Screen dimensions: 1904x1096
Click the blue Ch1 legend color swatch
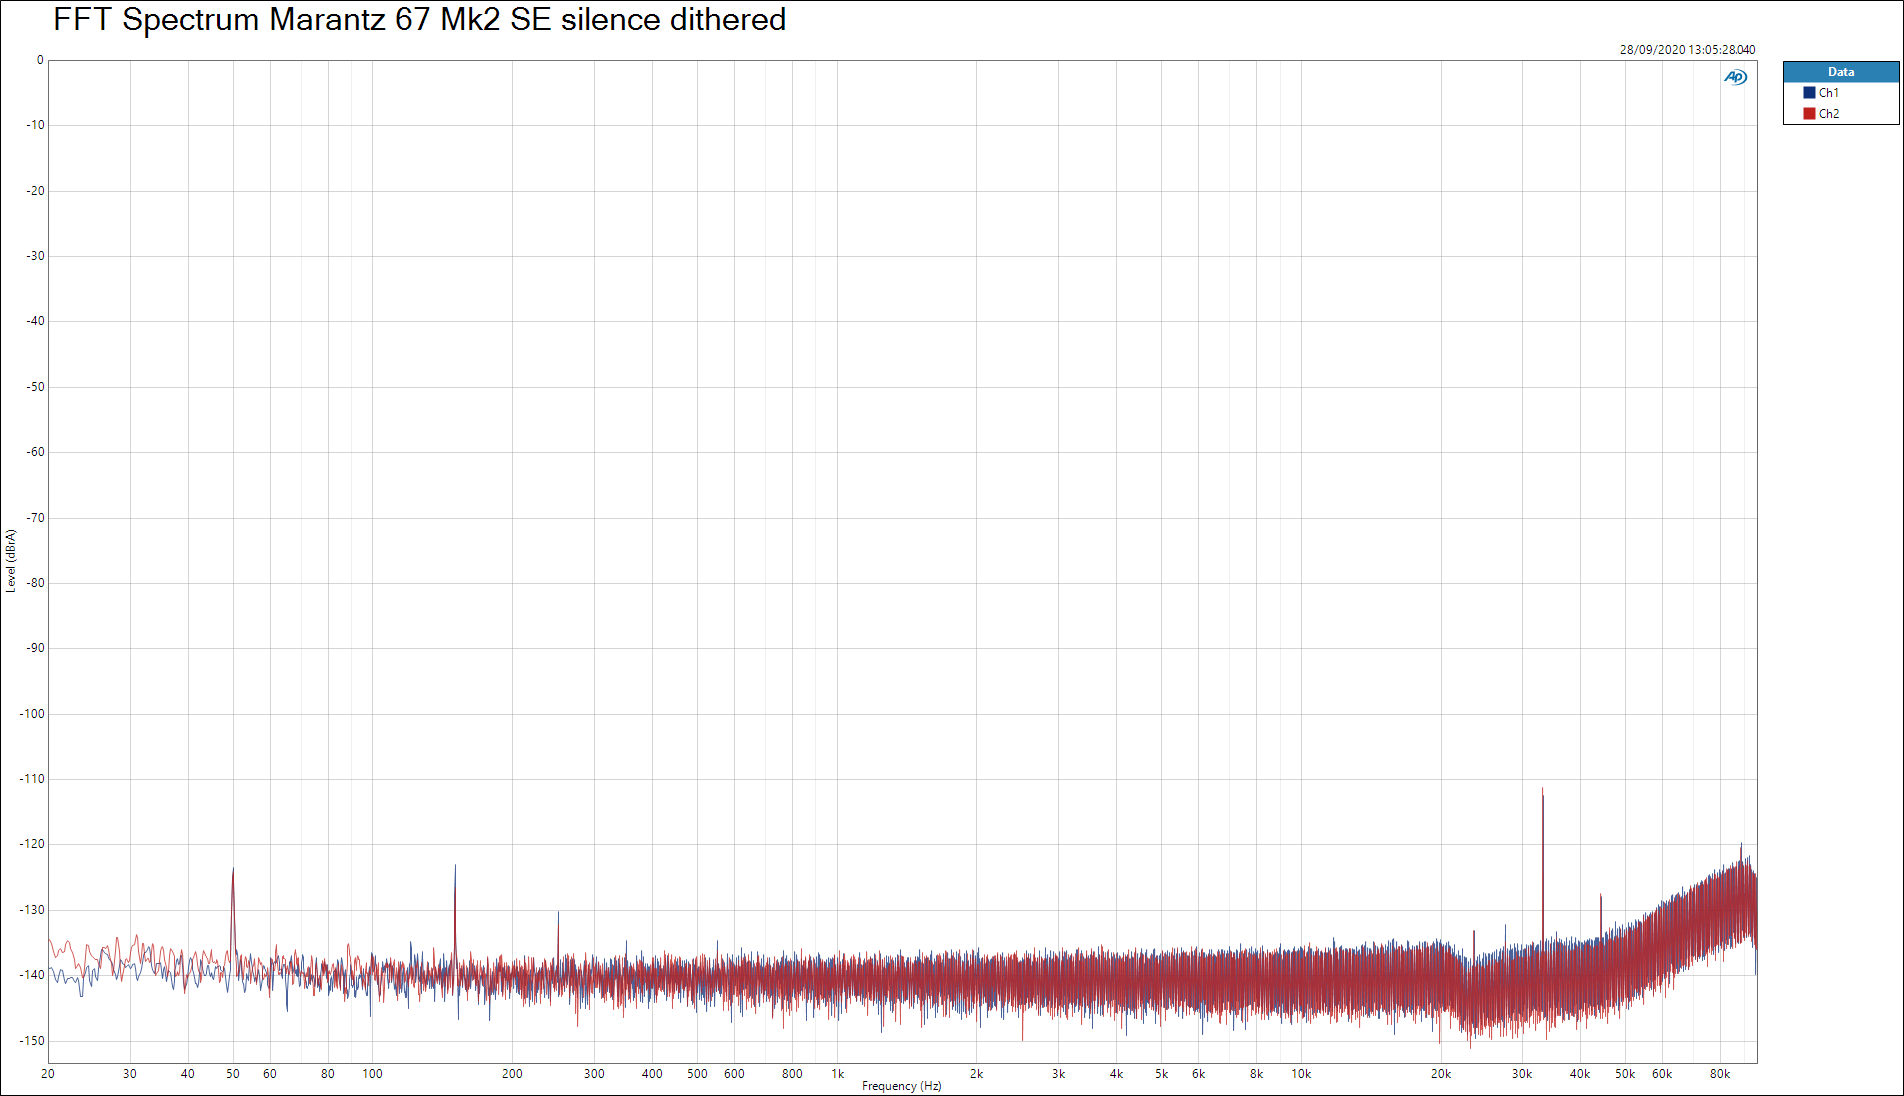pyautogui.click(x=1809, y=93)
